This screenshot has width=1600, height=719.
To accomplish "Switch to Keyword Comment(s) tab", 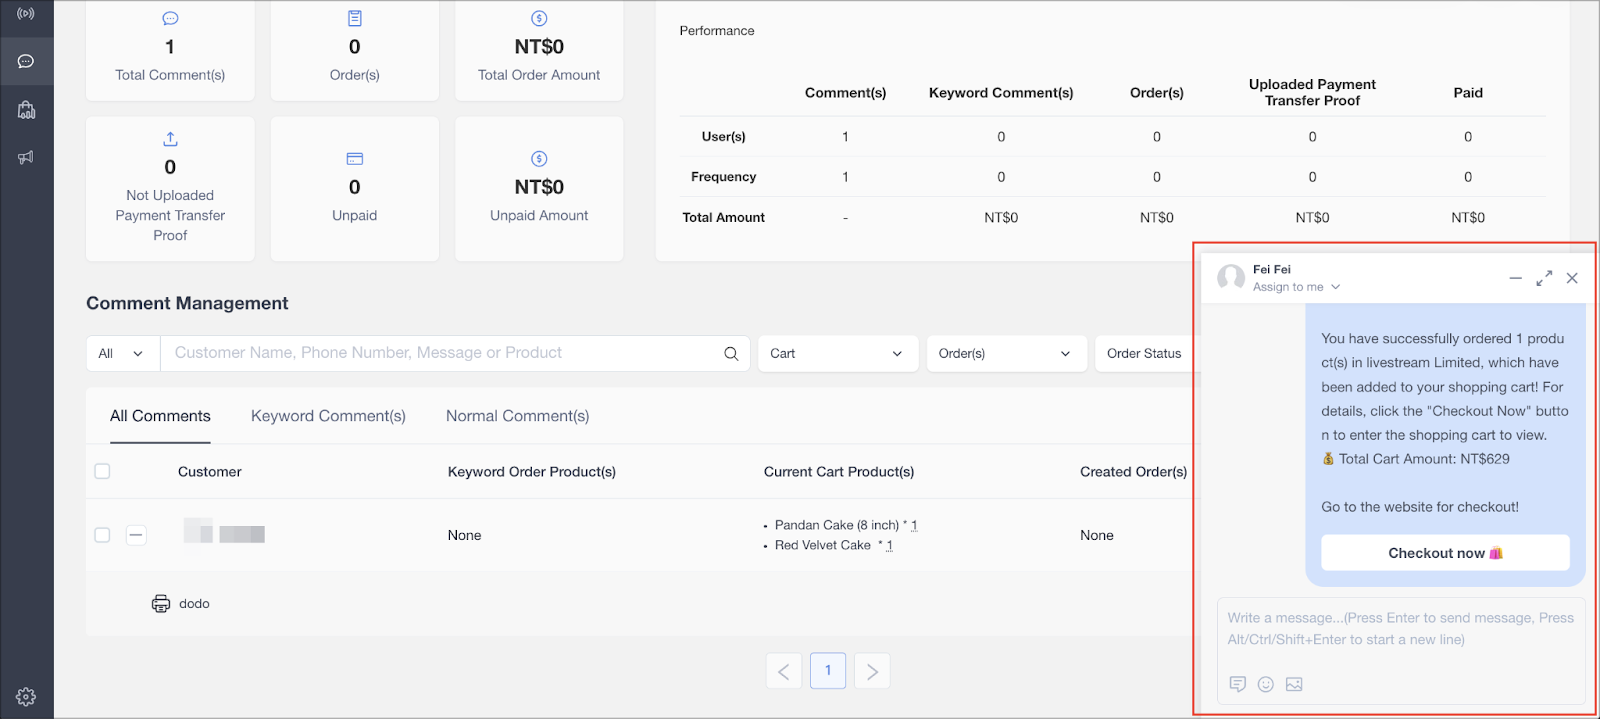I will pos(328,416).
